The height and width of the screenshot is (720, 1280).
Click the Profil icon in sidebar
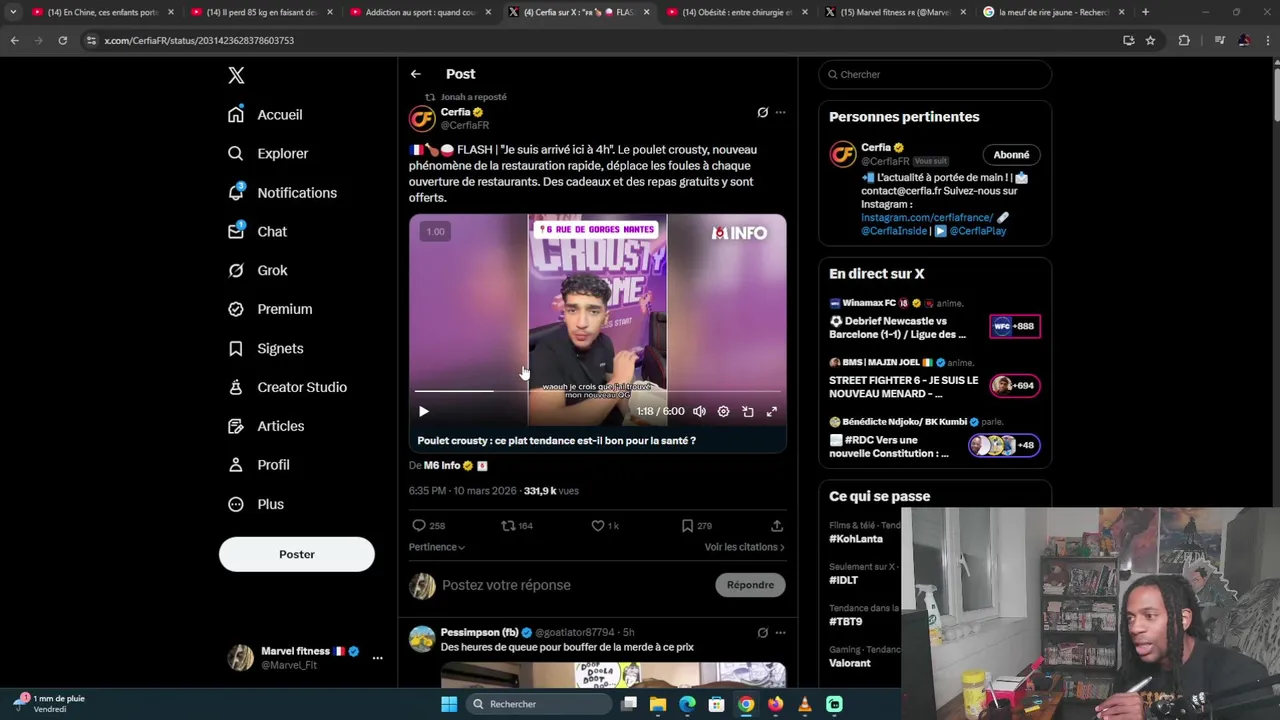pos(236,465)
